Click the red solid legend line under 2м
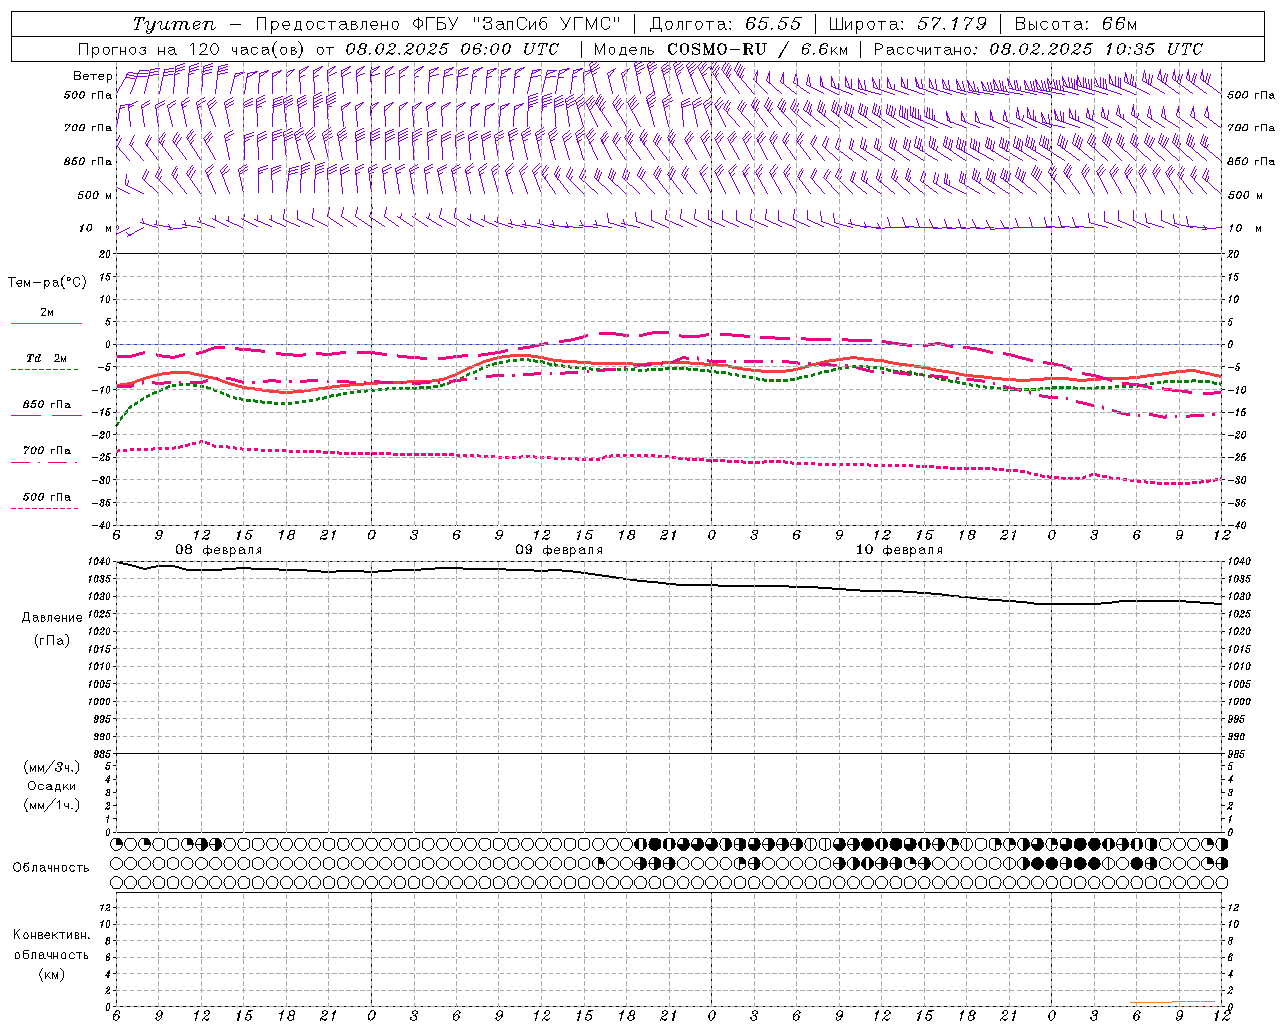The image size is (1280, 1024). 46,324
